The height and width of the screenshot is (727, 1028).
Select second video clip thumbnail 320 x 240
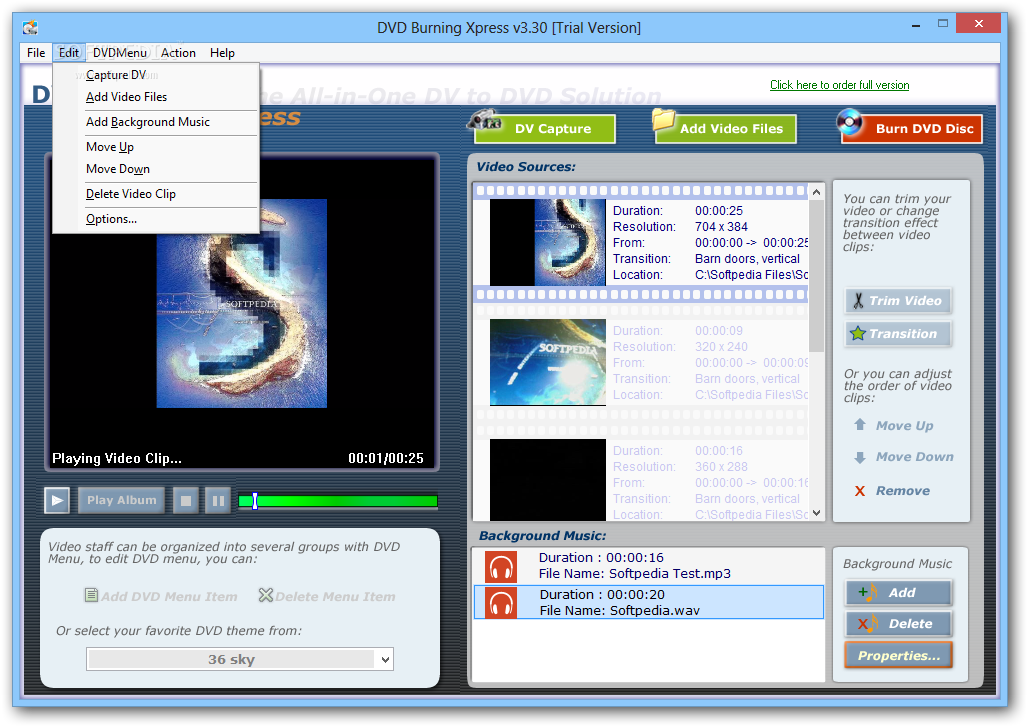click(x=547, y=362)
